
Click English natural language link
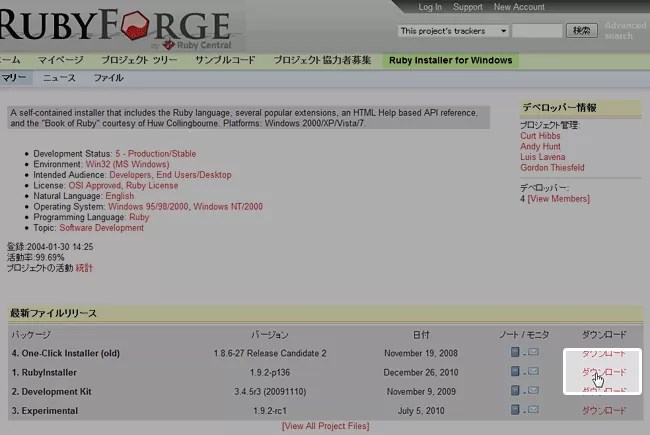click(119, 196)
